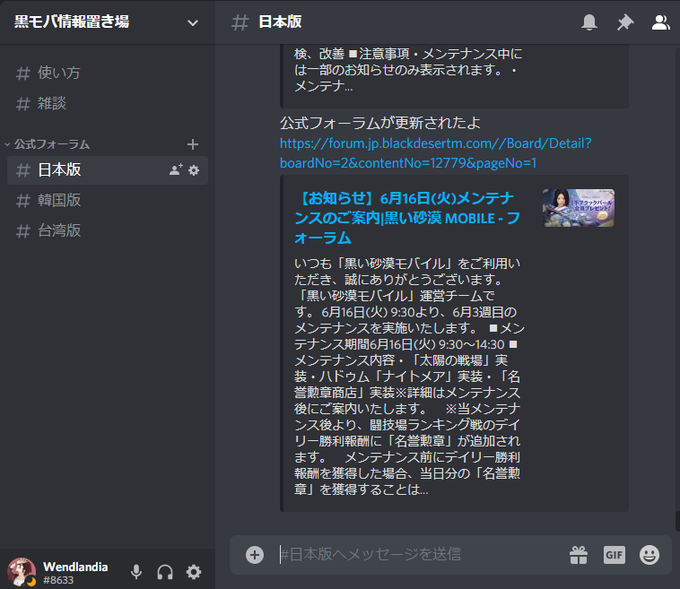The width and height of the screenshot is (680, 589).
Task: Deafen with the headphones icon
Action: point(165,572)
